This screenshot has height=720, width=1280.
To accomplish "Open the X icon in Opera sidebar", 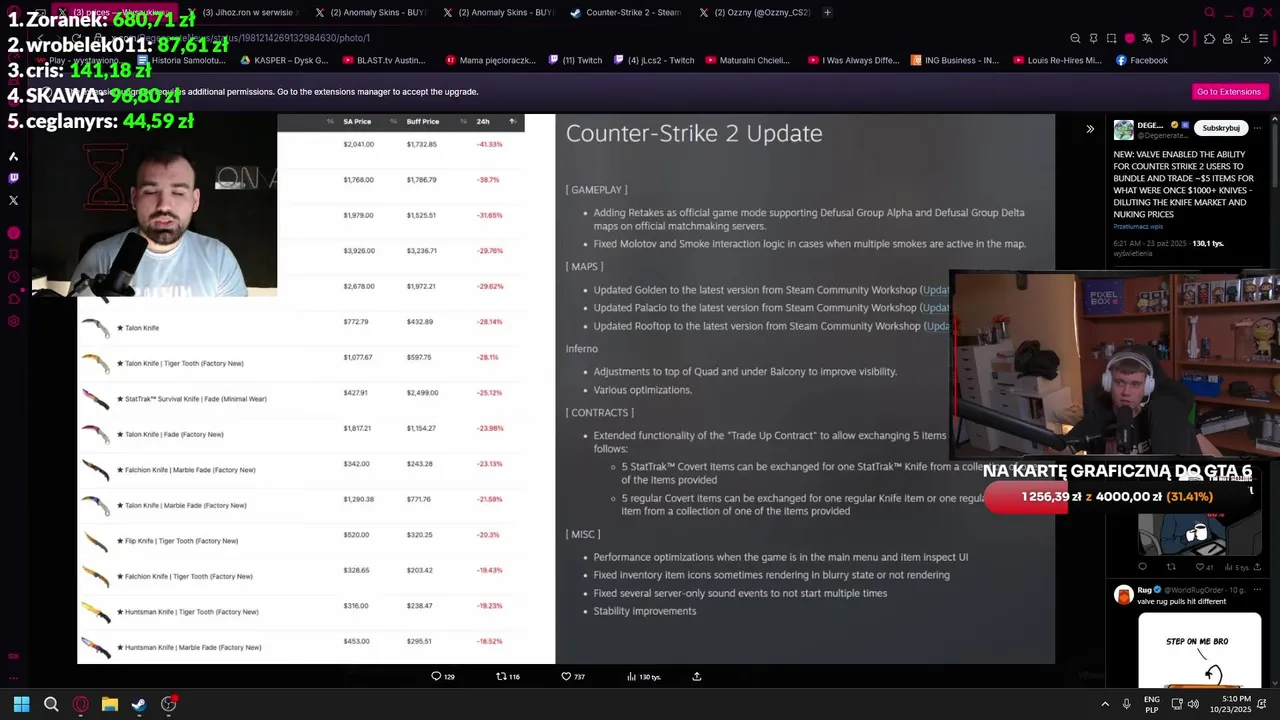I will point(13,200).
